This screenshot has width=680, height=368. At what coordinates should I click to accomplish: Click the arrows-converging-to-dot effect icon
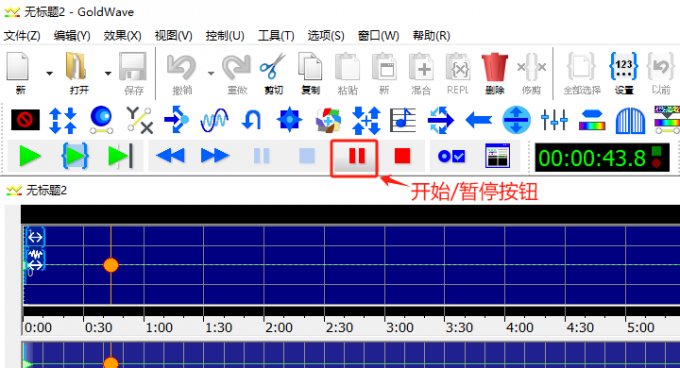[x=177, y=120]
